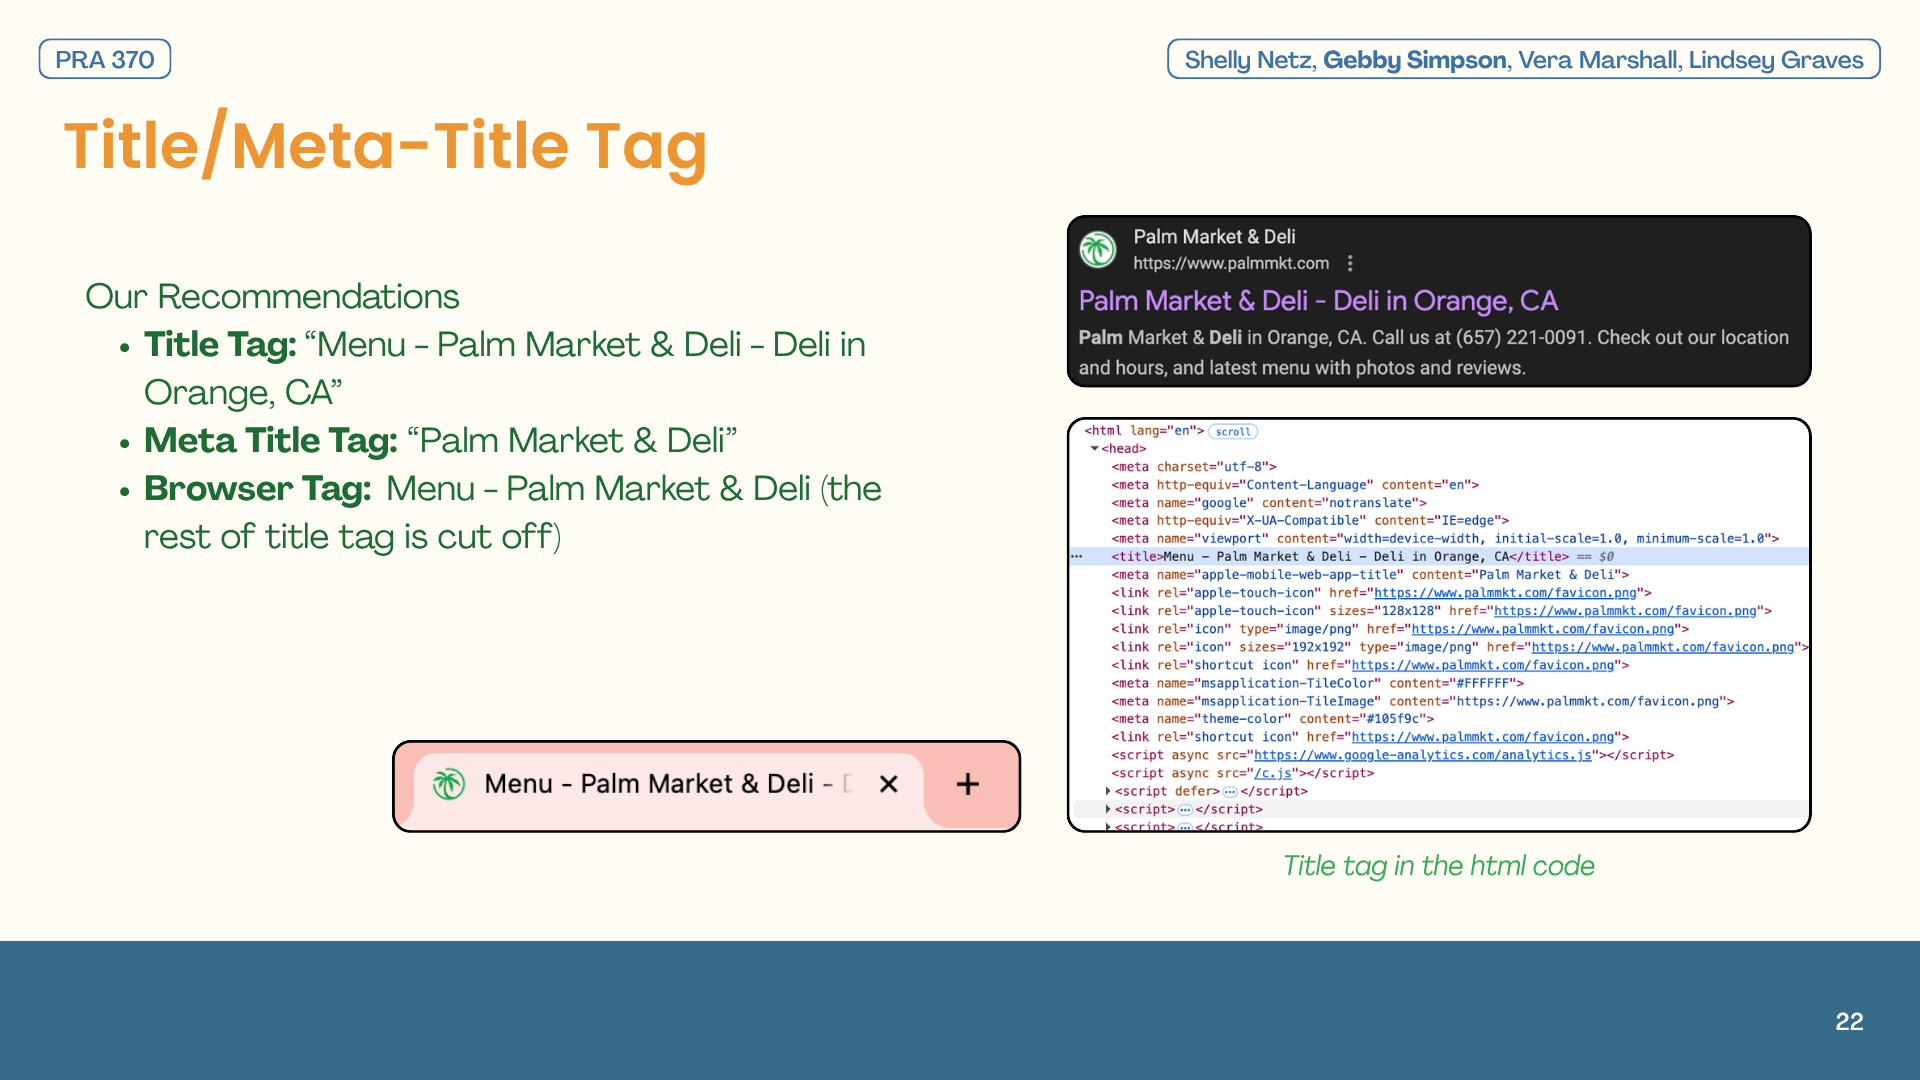Click the Title/Meta-Title Tag heading
Viewport: 1920px width, 1080px height.
(386, 145)
